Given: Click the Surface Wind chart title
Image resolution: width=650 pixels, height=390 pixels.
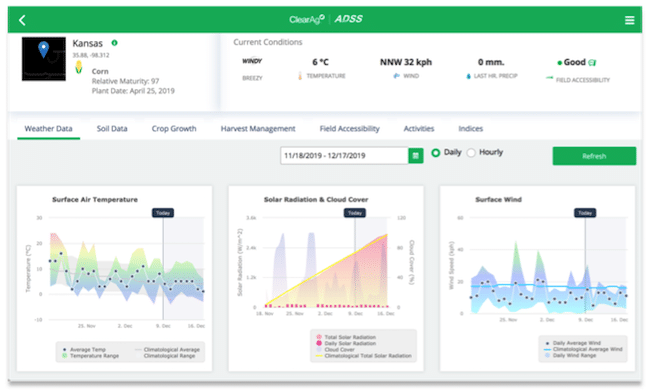Looking at the screenshot, I should click(498, 199).
